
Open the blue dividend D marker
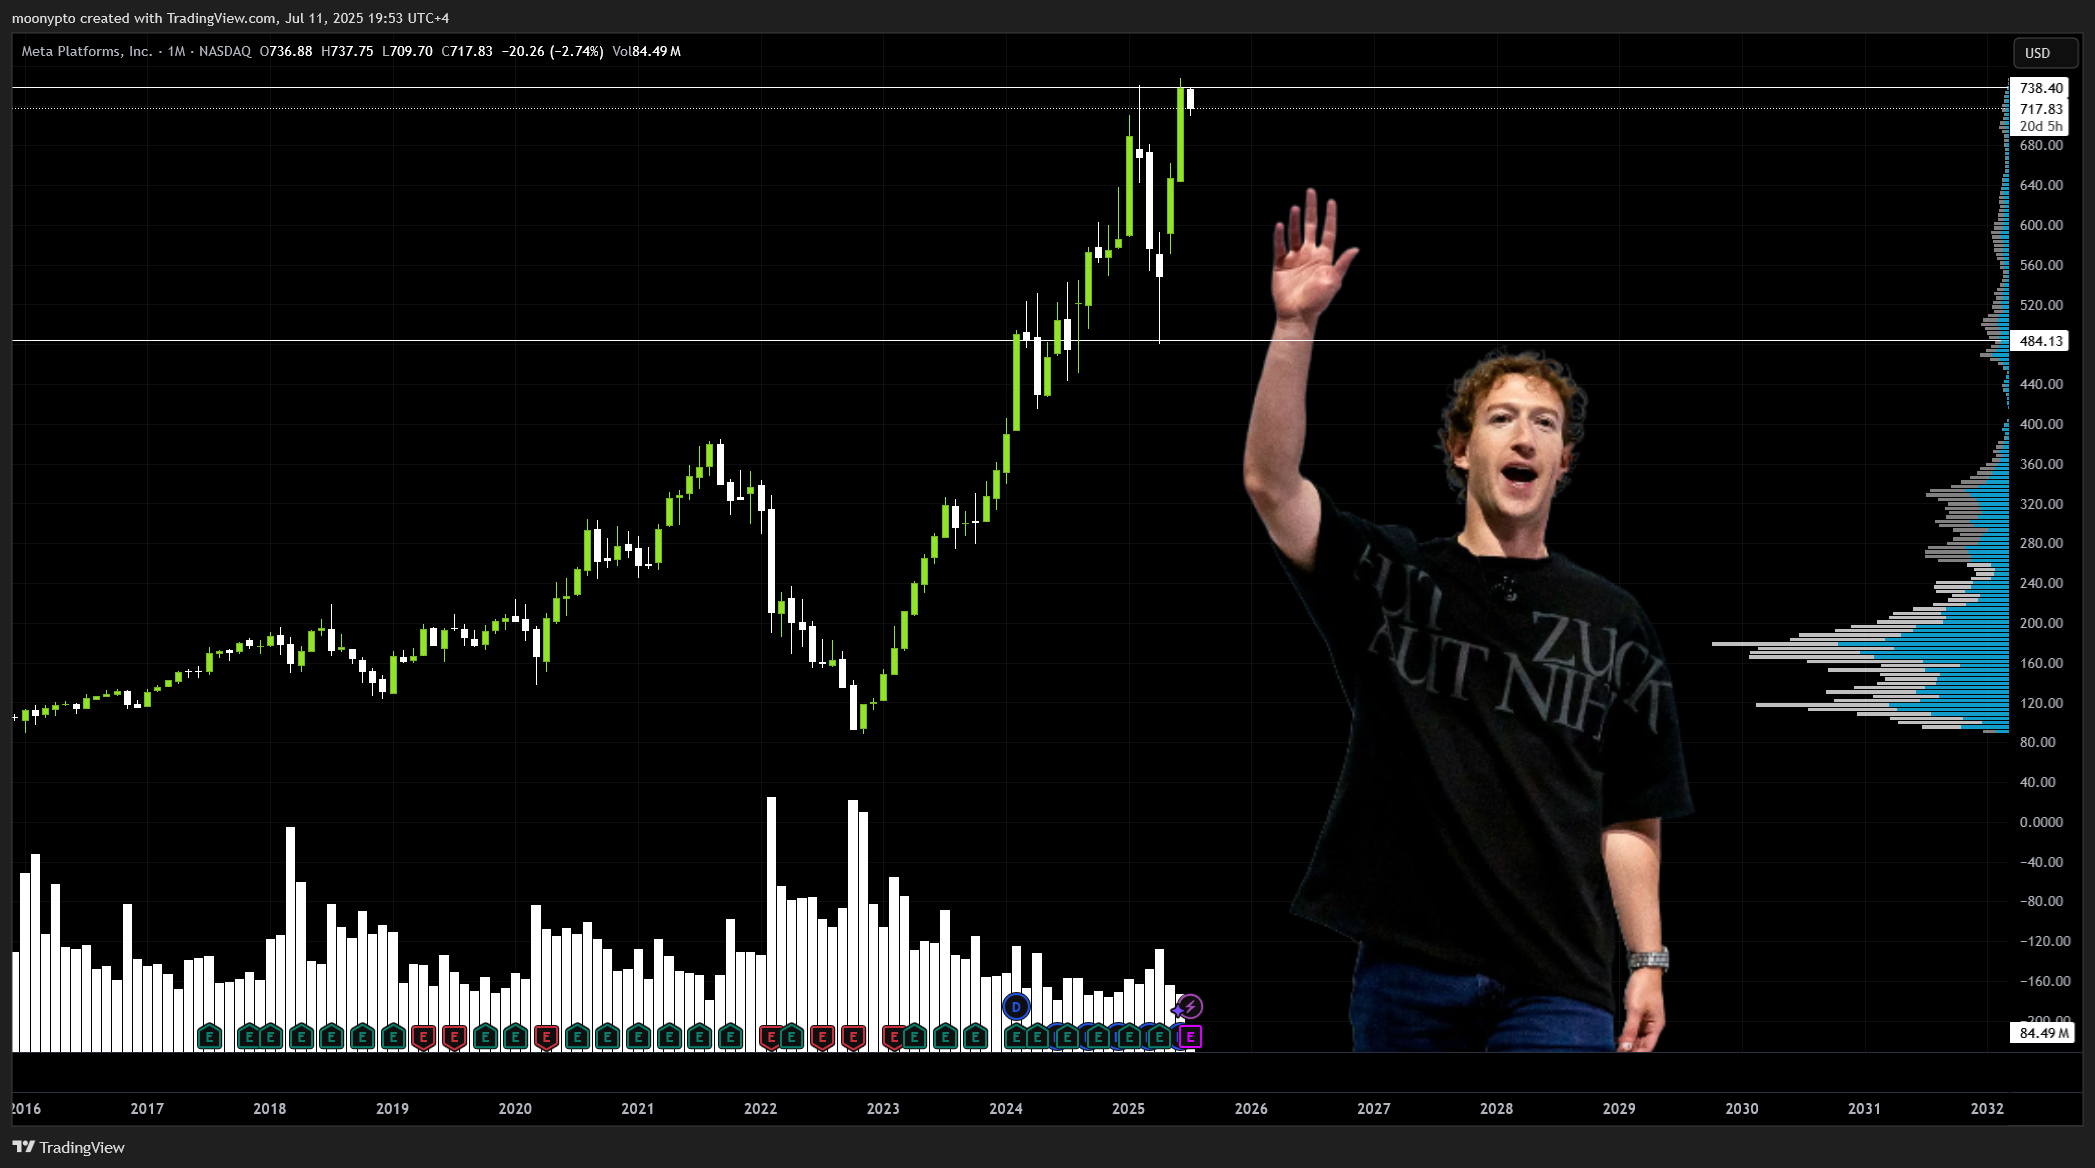(x=1016, y=1007)
